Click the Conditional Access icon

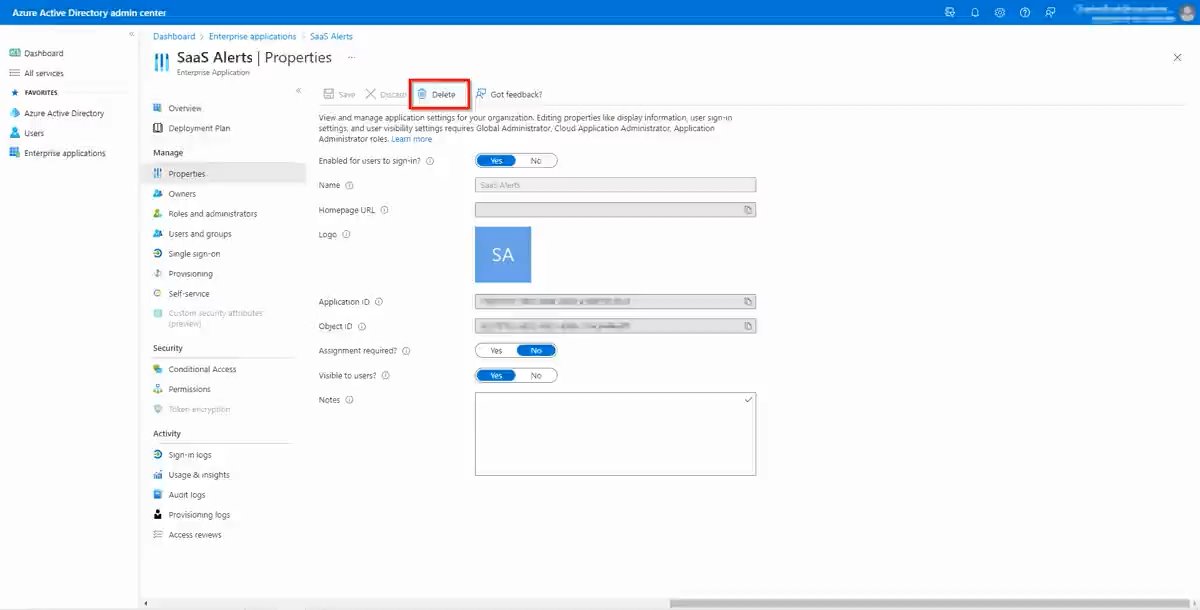pos(158,369)
